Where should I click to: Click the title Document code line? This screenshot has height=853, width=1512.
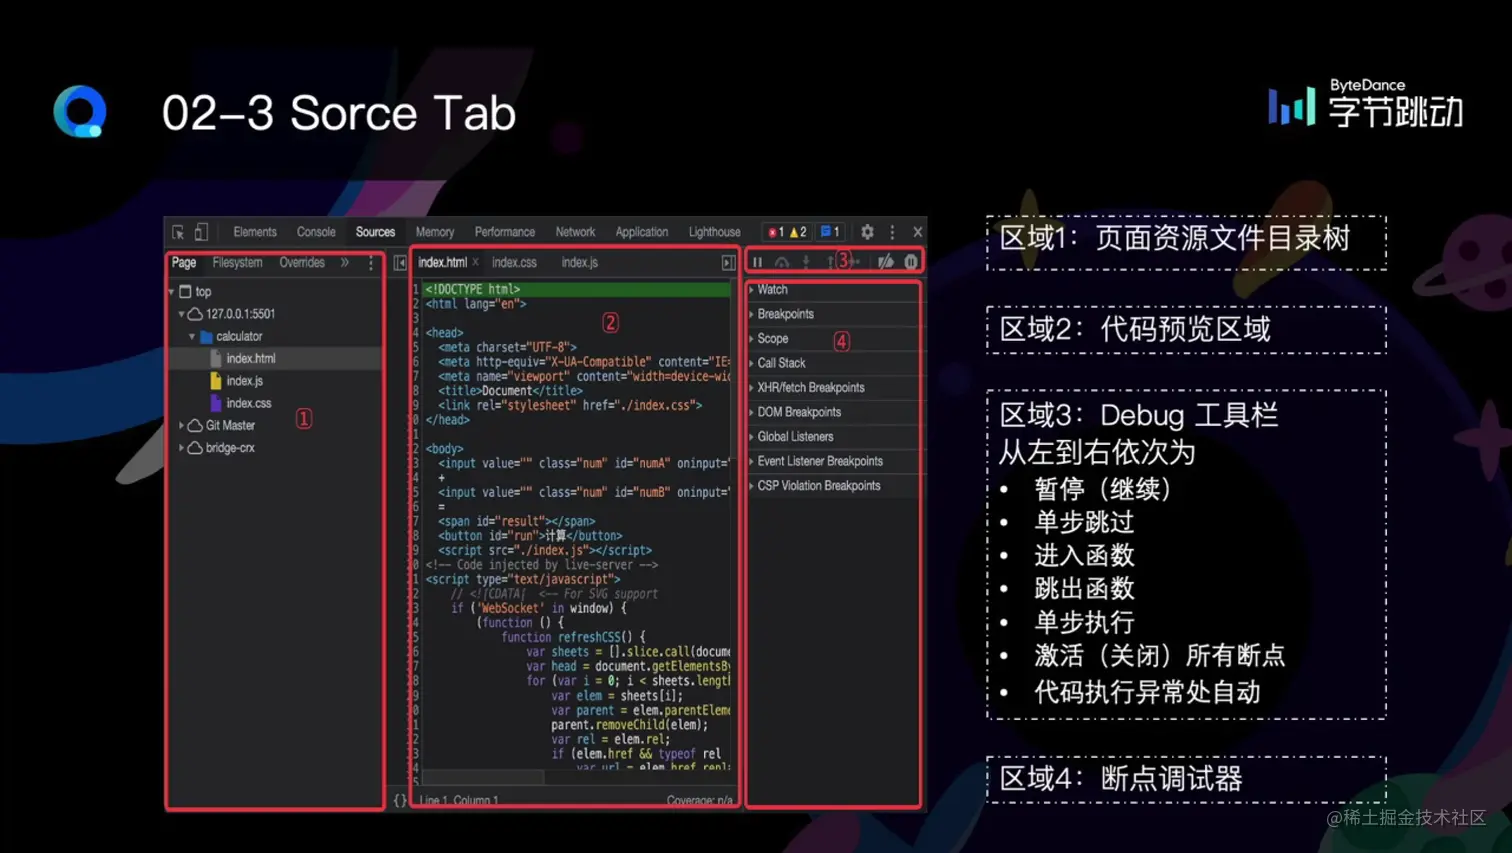510,392
